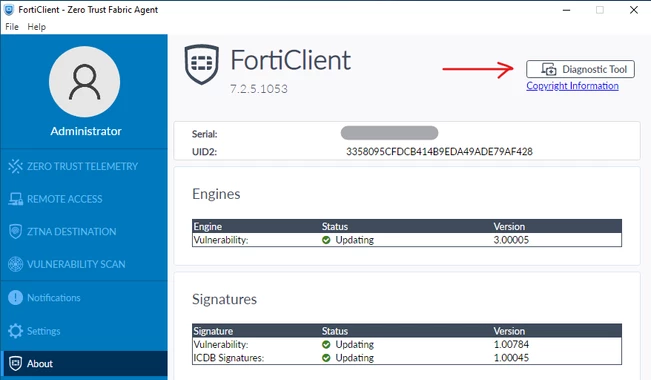Click the Engines table Status header

335,226
